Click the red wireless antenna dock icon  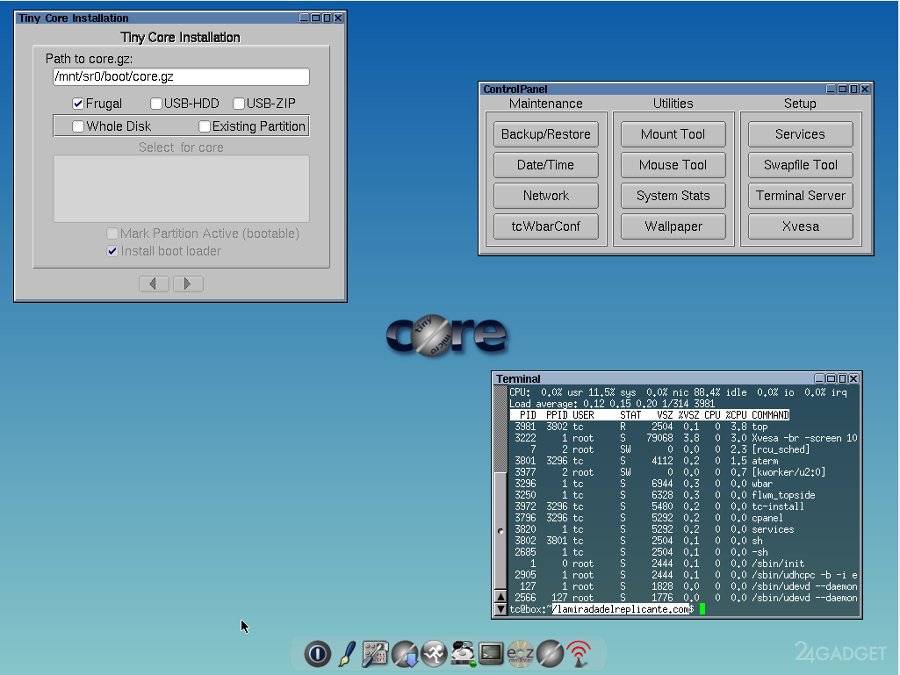point(578,654)
